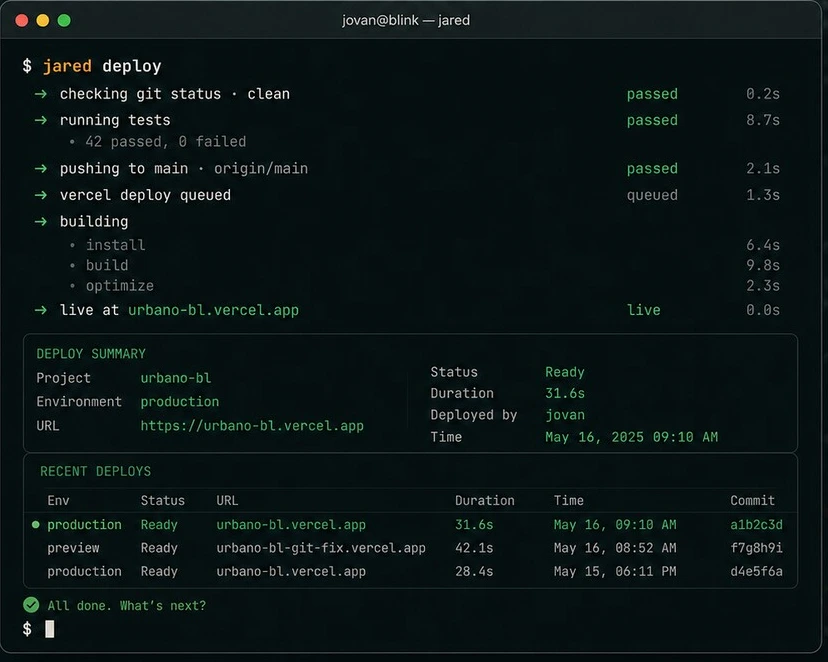The height and width of the screenshot is (662, 828).
Task: Open urbano-bl-git-fix.vercel.app preview URL
Action: click(x=321, y=548)
